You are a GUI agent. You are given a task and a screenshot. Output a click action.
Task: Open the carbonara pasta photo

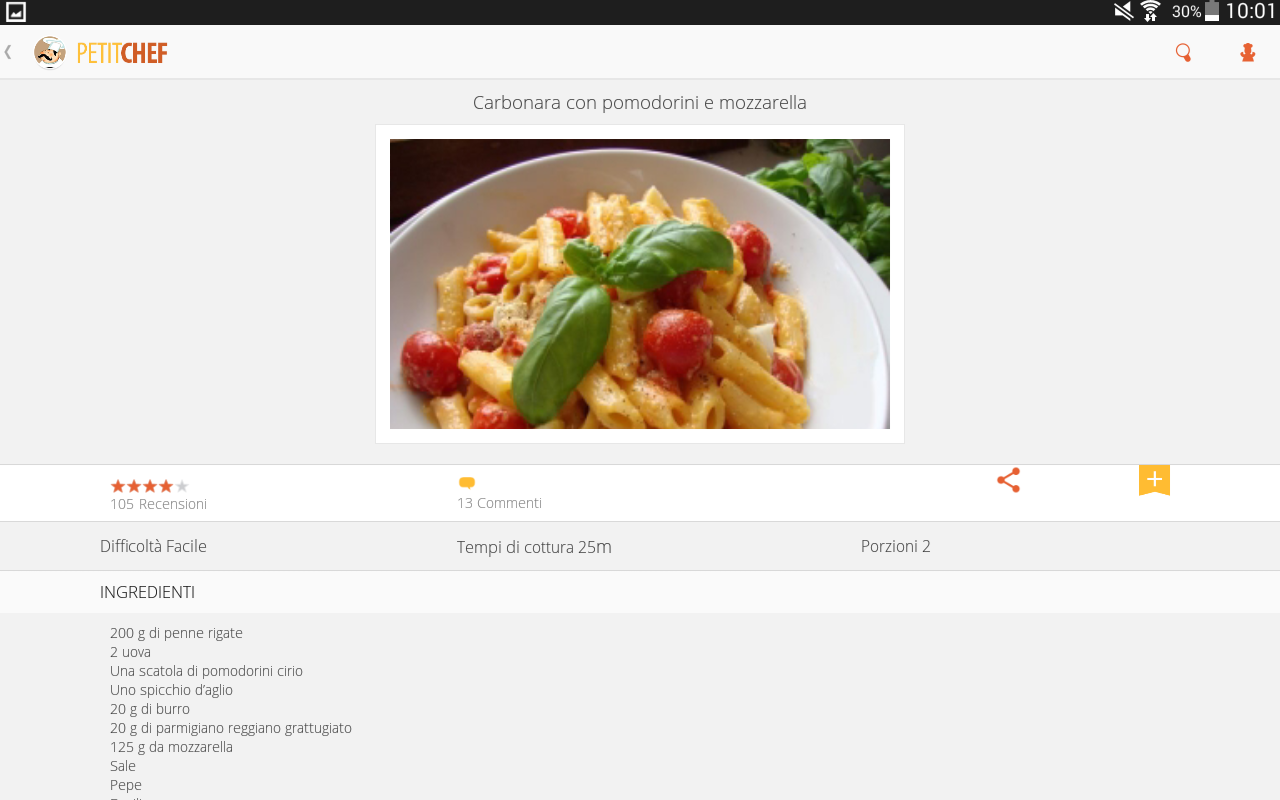coord(640,284)
